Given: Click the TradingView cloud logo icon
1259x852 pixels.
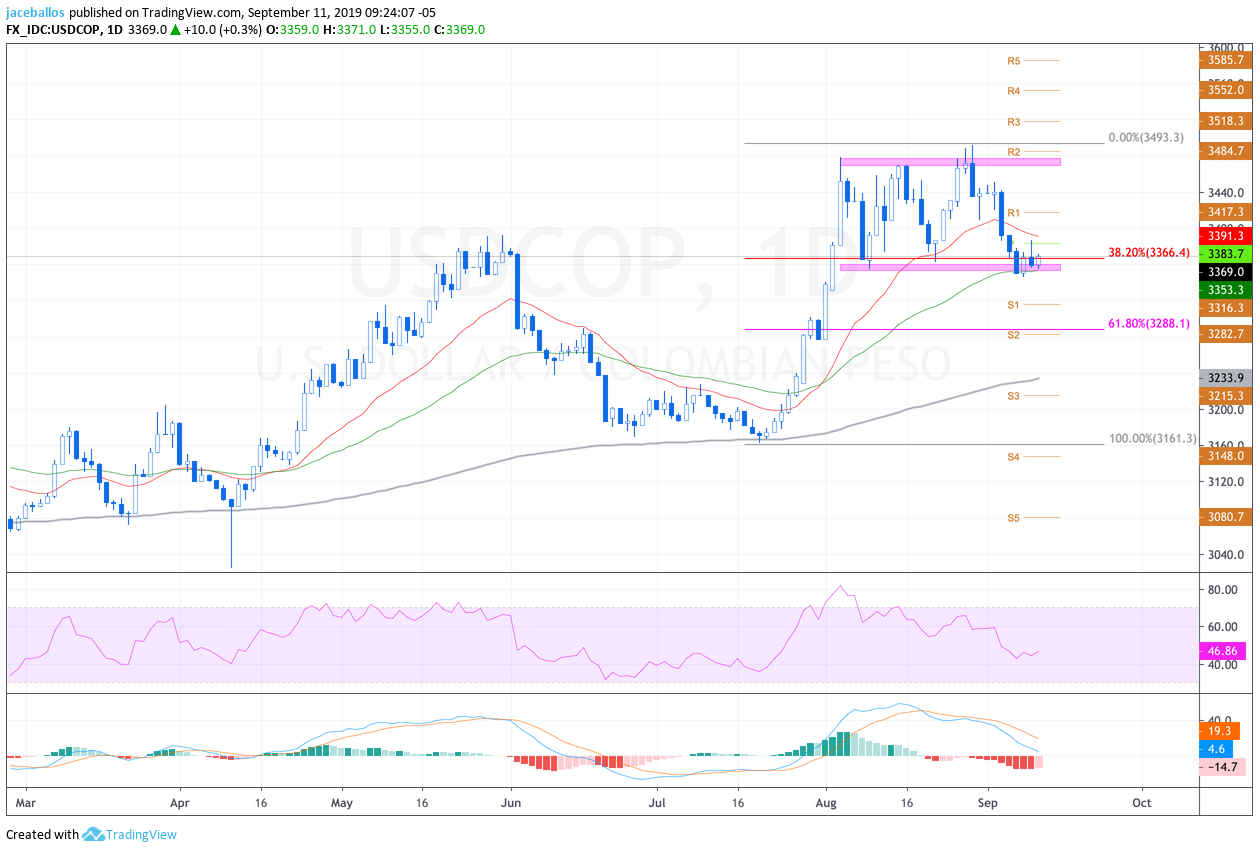Looking at the screenshot, I should coord(93,834).
